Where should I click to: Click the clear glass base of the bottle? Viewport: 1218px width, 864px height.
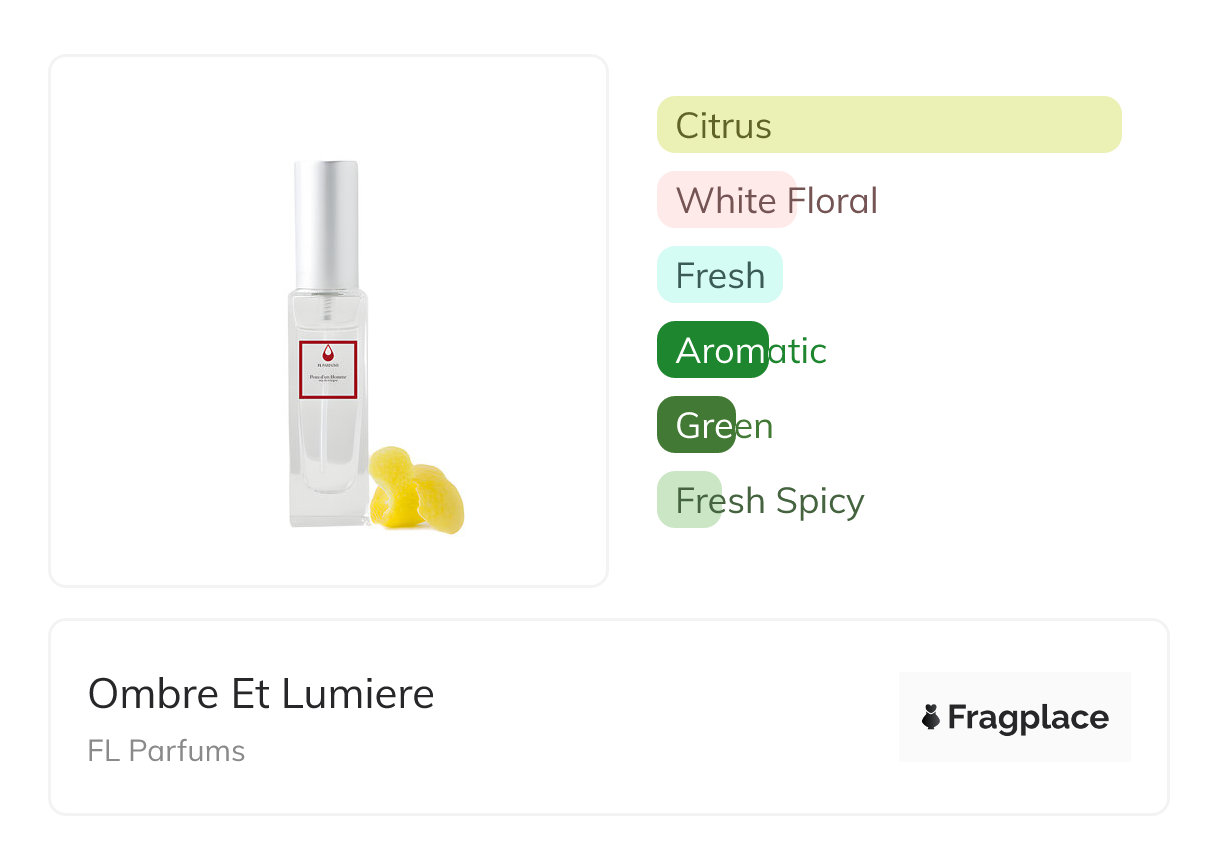click(x=328, y=510)
